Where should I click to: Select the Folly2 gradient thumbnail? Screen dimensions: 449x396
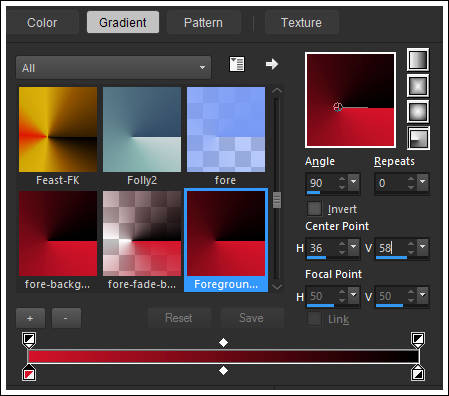coord(142,129)
